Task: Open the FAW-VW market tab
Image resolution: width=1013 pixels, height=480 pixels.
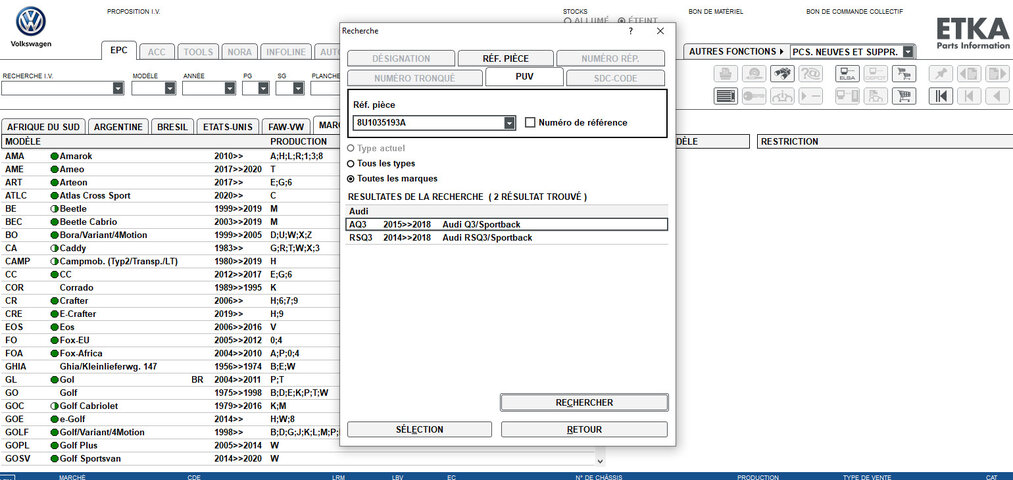Action: (286, 127)
